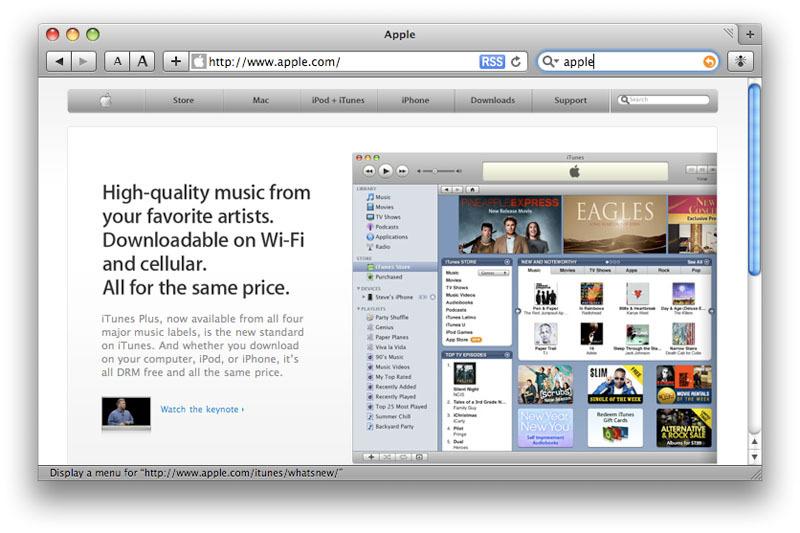Click the iTunes Store sidebar item
Viewport: 800px width, 533px height.
[393, 267]
